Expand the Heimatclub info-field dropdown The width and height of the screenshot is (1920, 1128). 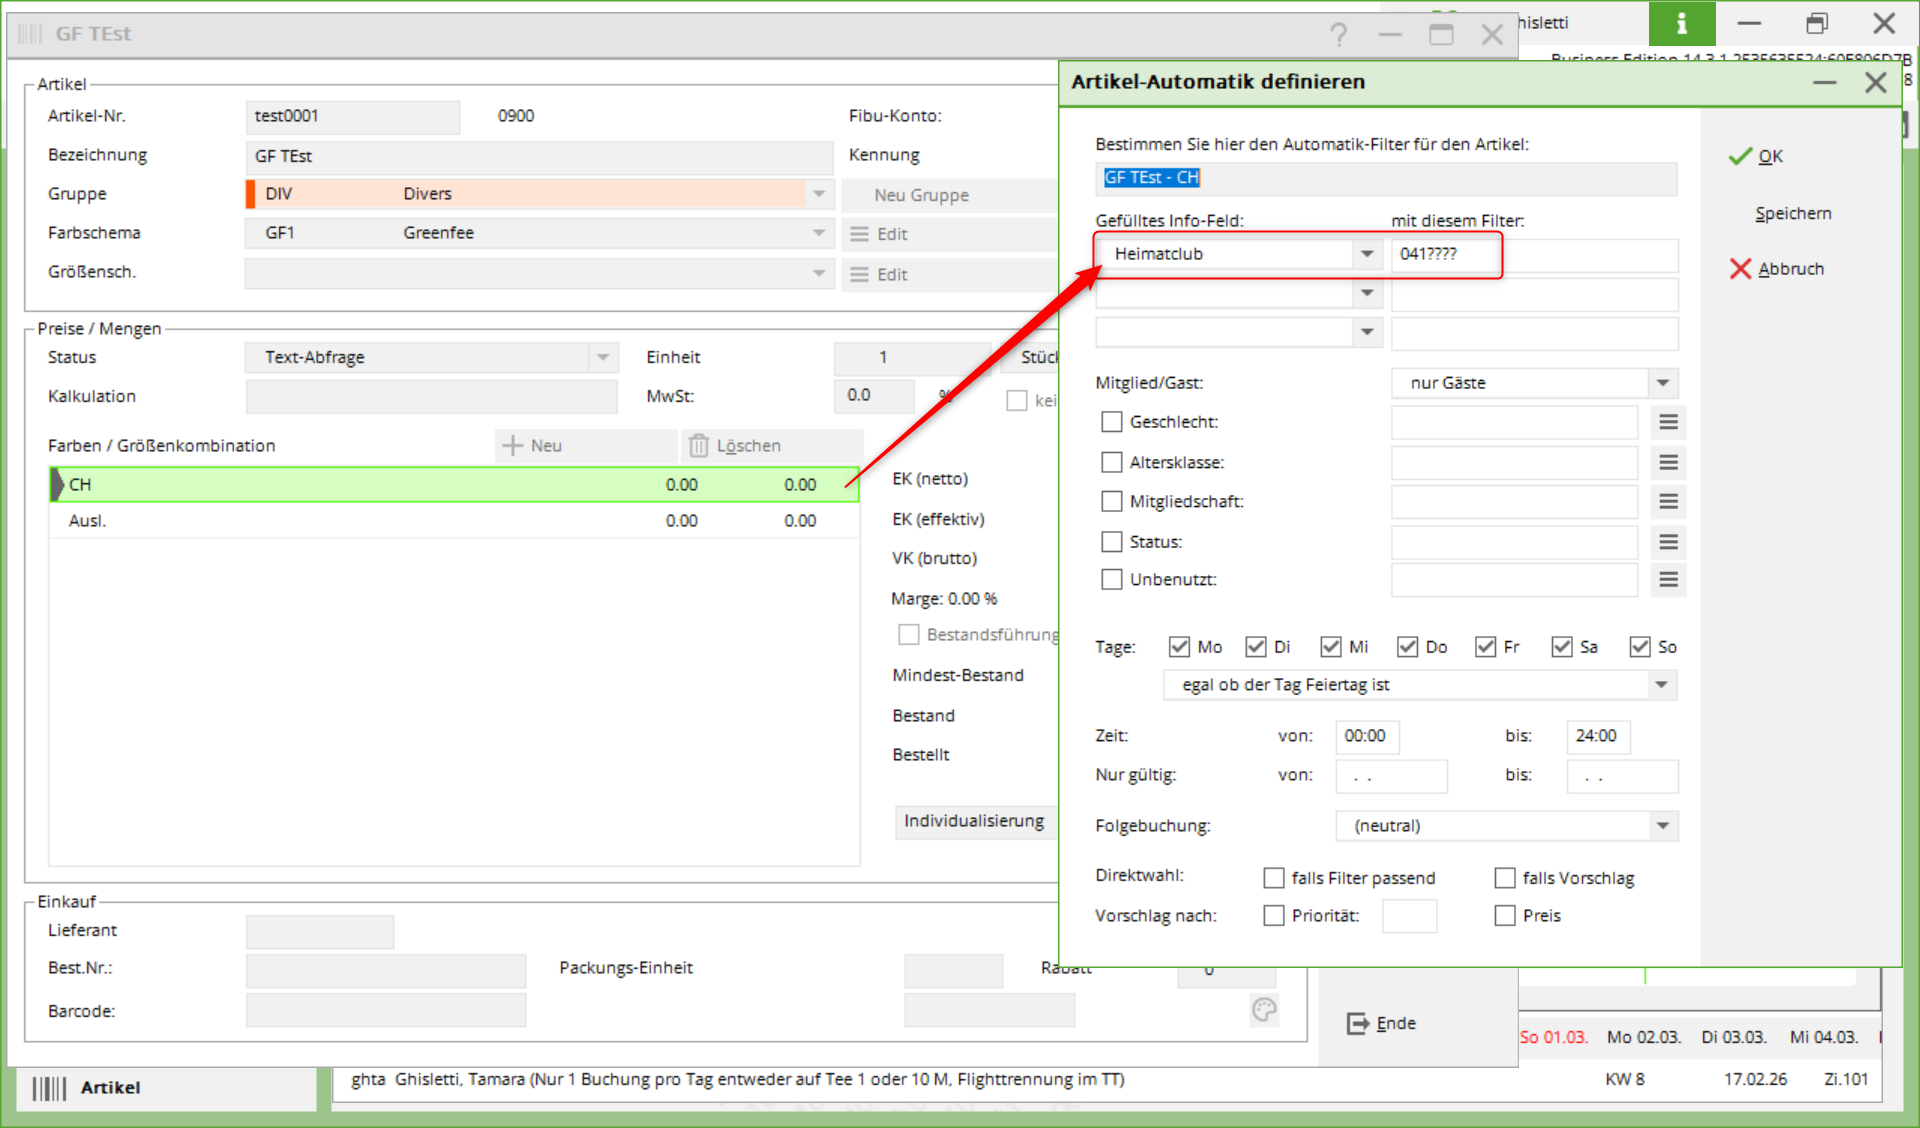tap(1366, 254)
